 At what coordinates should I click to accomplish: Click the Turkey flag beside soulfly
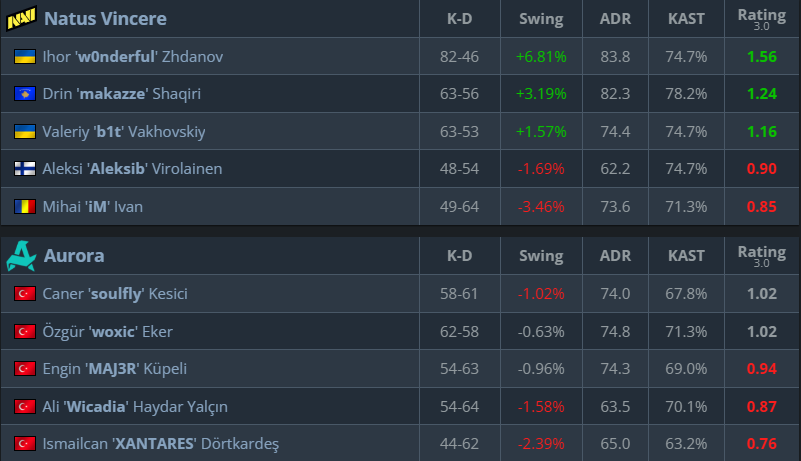tap(24, 294)
